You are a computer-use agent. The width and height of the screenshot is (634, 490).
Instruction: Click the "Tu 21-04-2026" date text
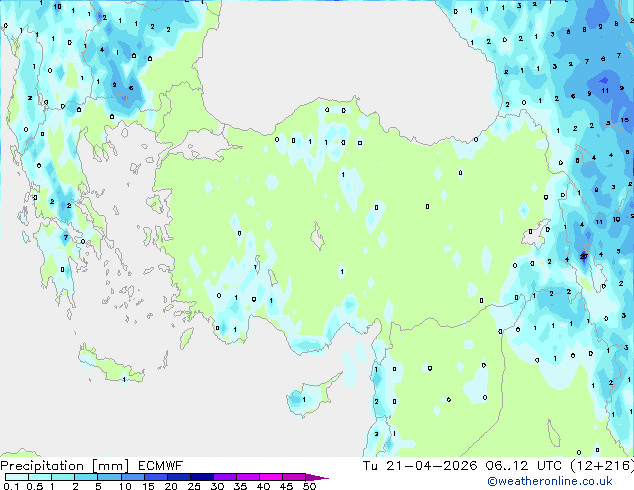[x=420, y=466]
